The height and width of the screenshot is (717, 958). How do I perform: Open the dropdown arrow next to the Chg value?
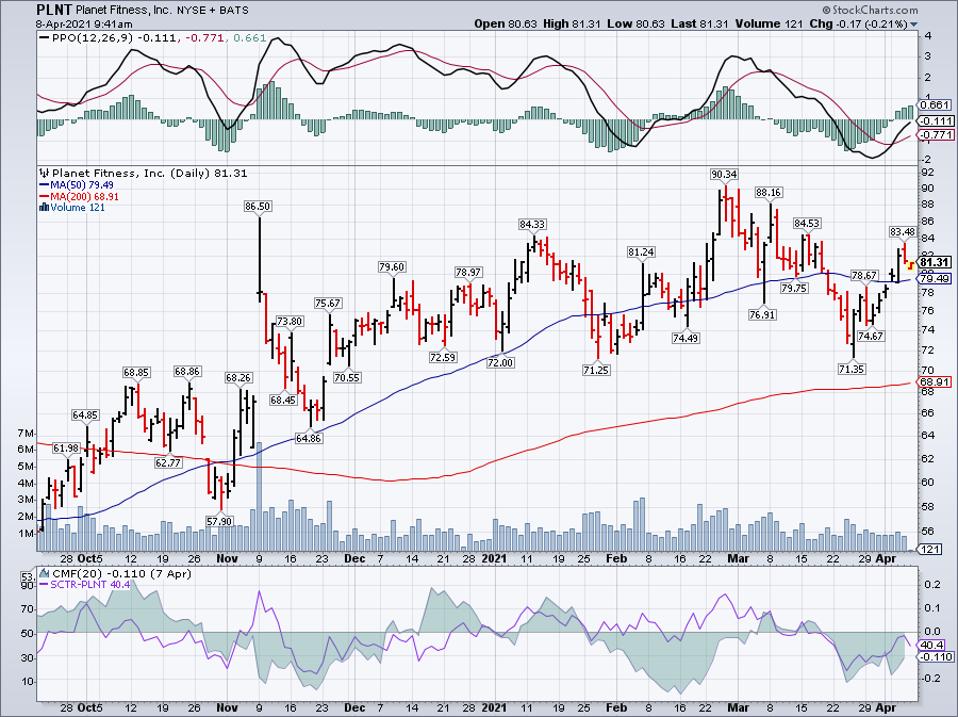(914, 24)
